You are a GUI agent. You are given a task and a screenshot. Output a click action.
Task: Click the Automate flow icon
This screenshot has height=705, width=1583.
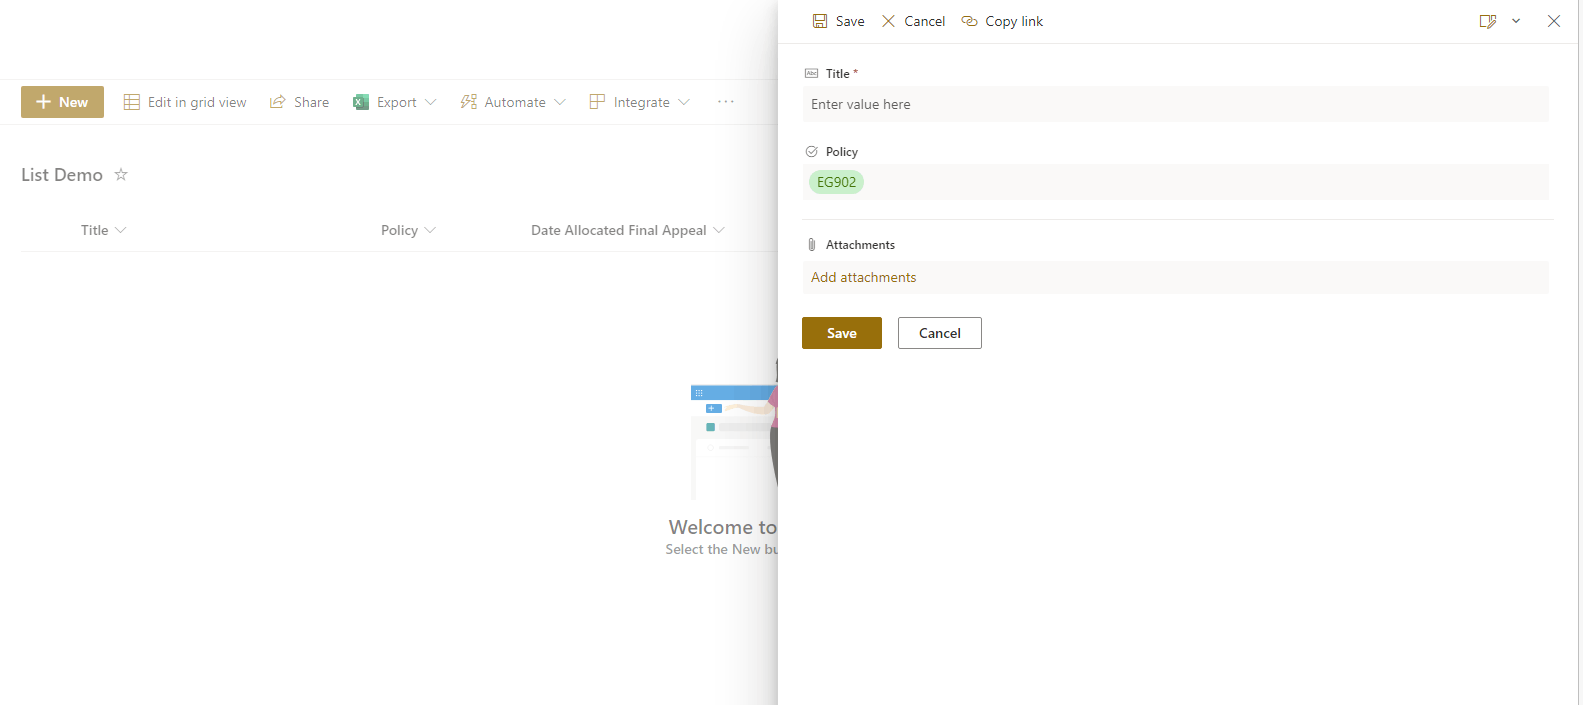click(468, 102)
